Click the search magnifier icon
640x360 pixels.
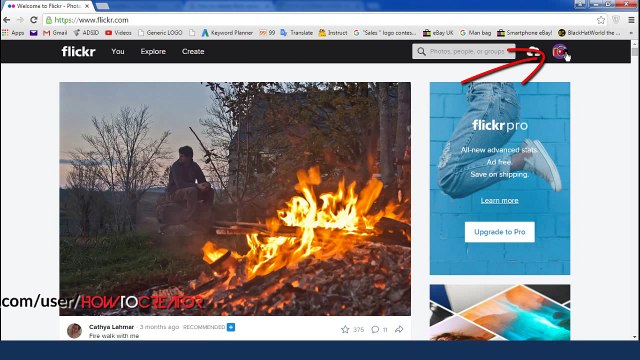[421, 51]
